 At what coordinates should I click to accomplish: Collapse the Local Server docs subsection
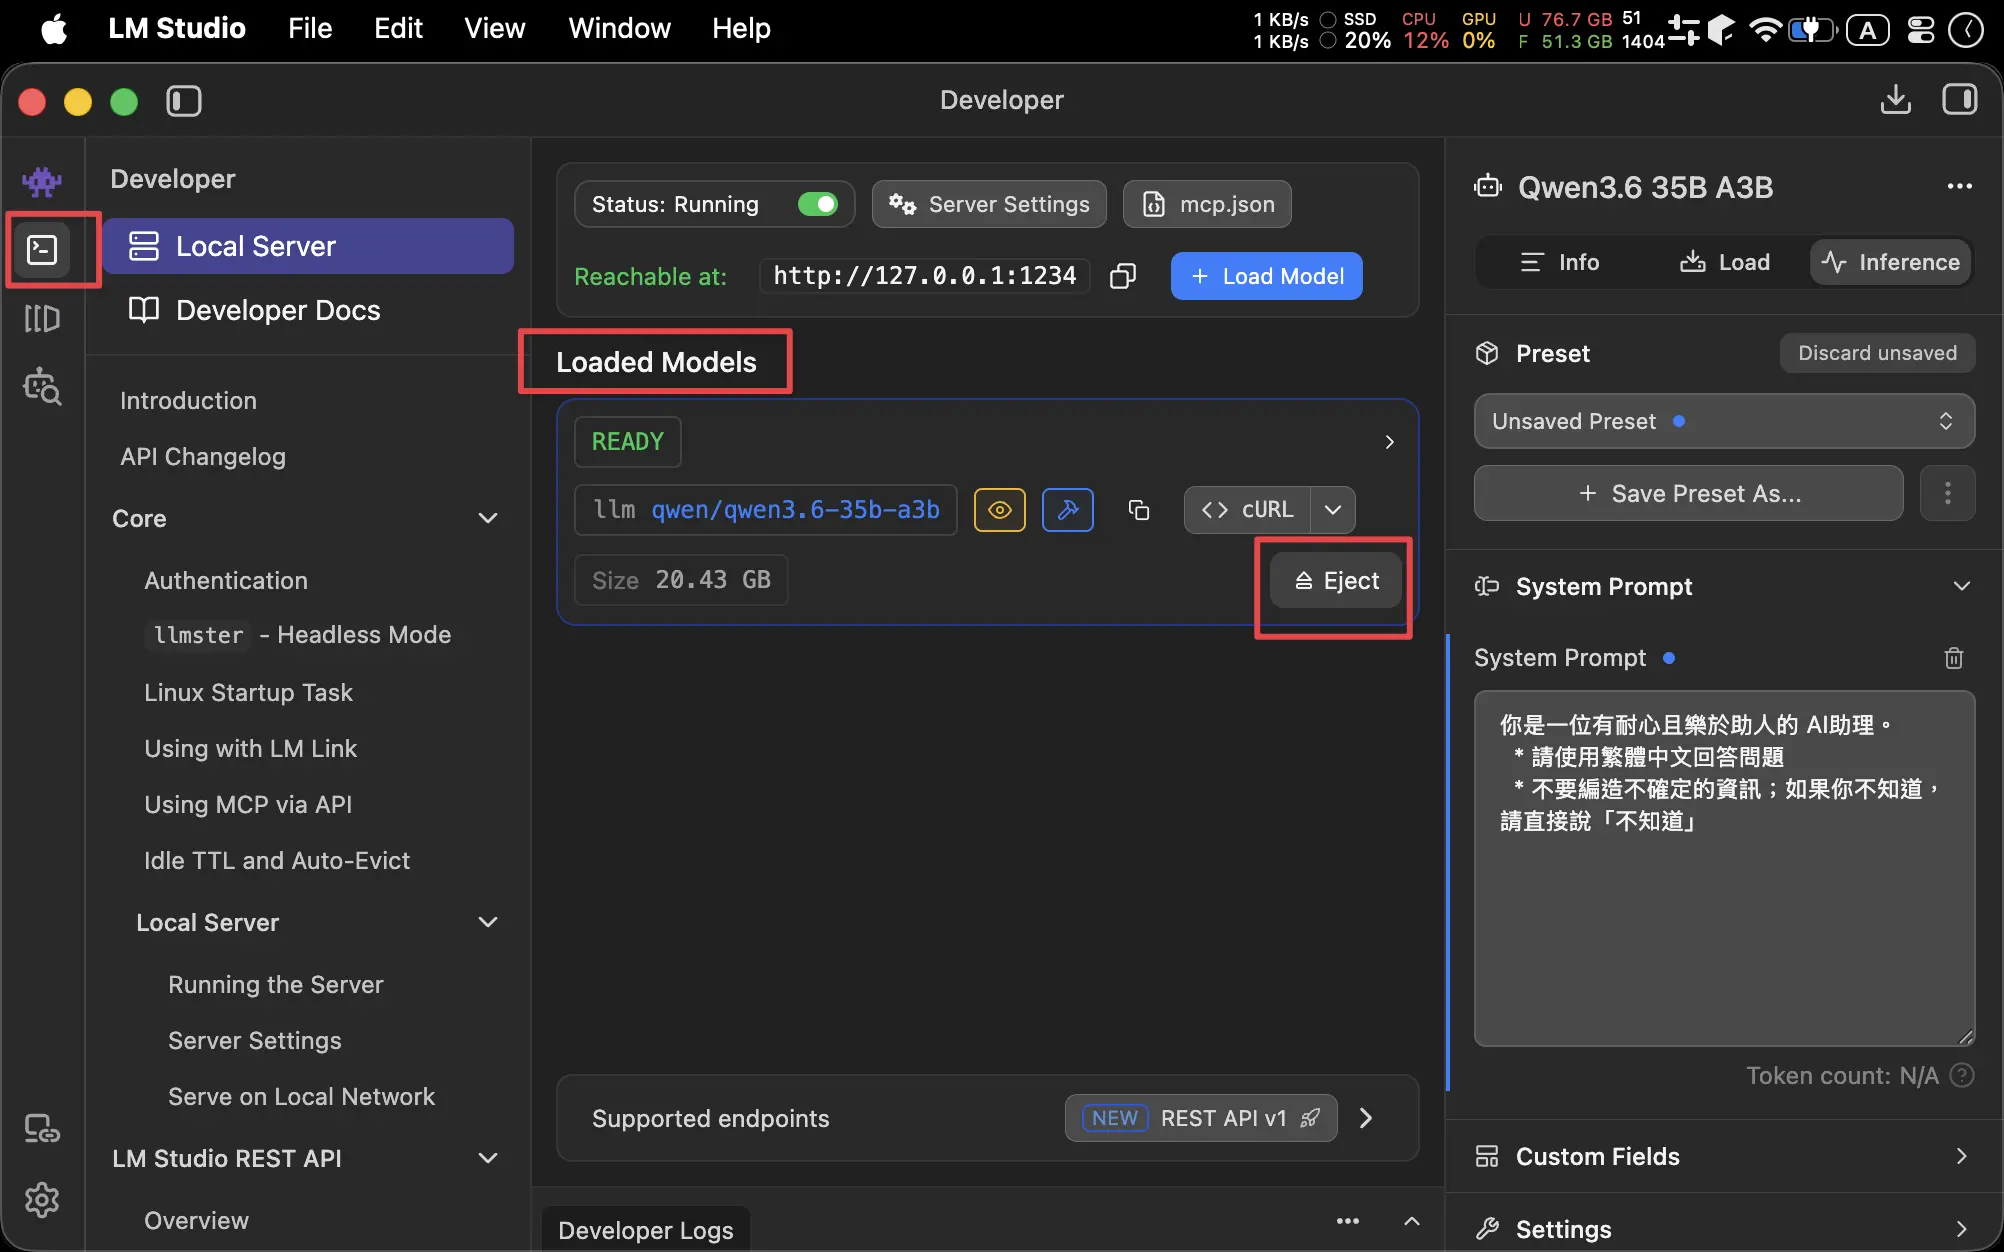click(488, 922)
